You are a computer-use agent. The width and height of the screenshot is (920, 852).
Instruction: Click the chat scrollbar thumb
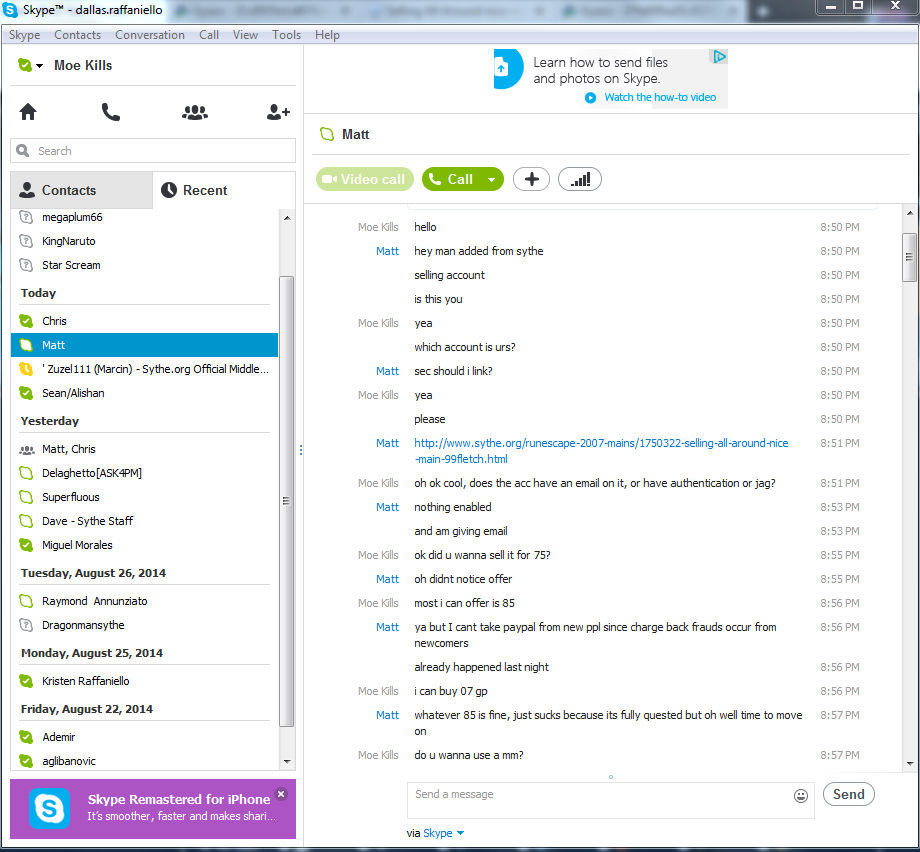pyautogui.click(x=910, y=257)
